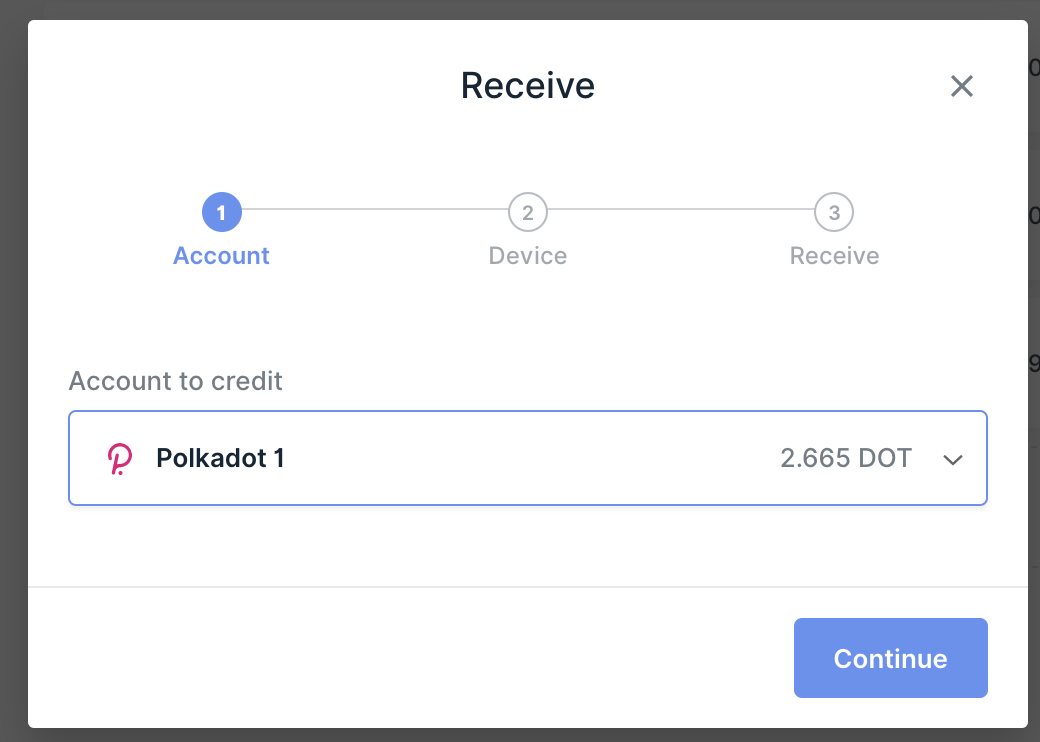
Task: Click progress line between steps 2 and 3
Action: (681, 210)
